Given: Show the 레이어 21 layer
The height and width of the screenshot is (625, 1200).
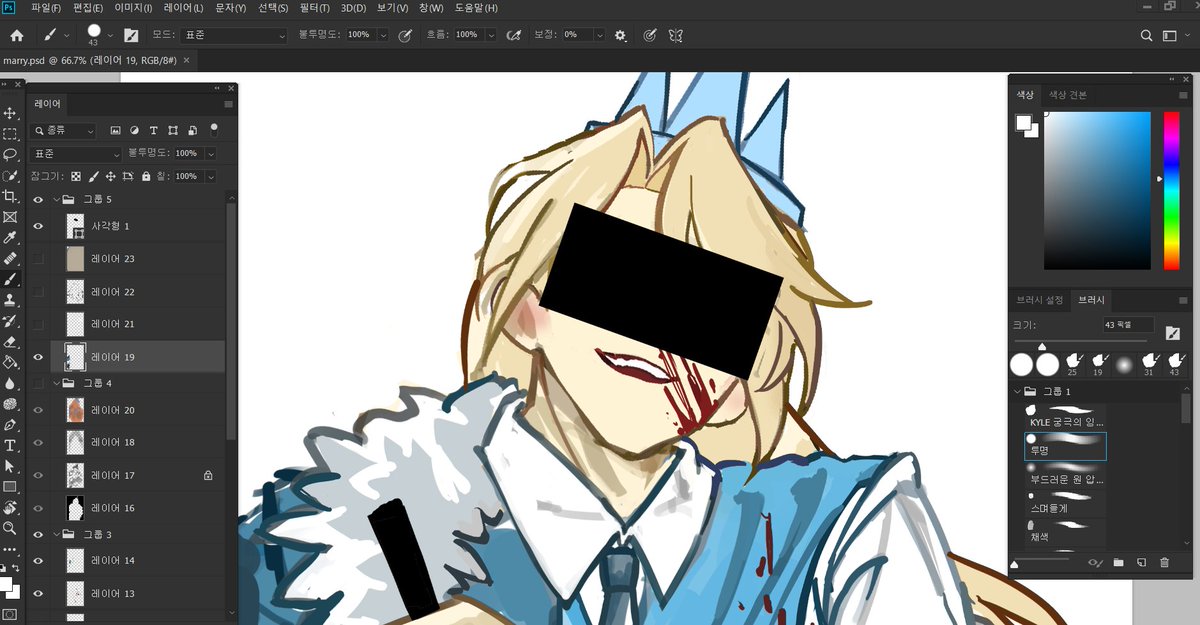Looking at the screenshot, I should coord(38,324).
